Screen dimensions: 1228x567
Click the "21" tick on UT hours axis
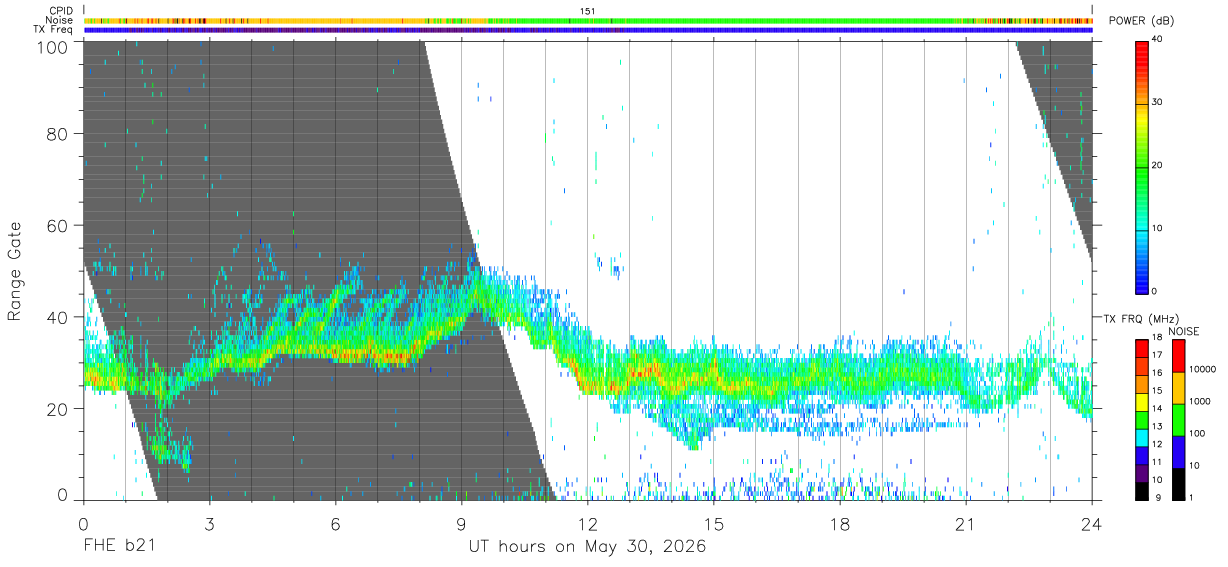tap(966, 524)
